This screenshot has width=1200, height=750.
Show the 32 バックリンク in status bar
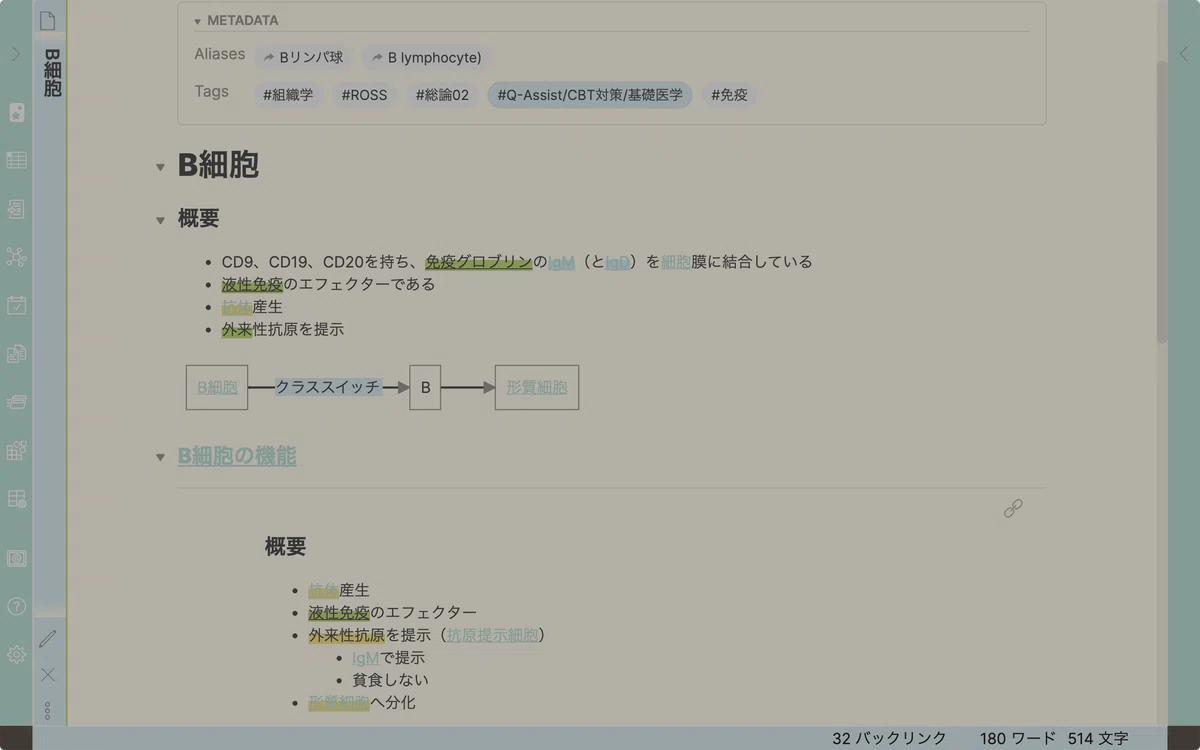click(x=889, y=738)
